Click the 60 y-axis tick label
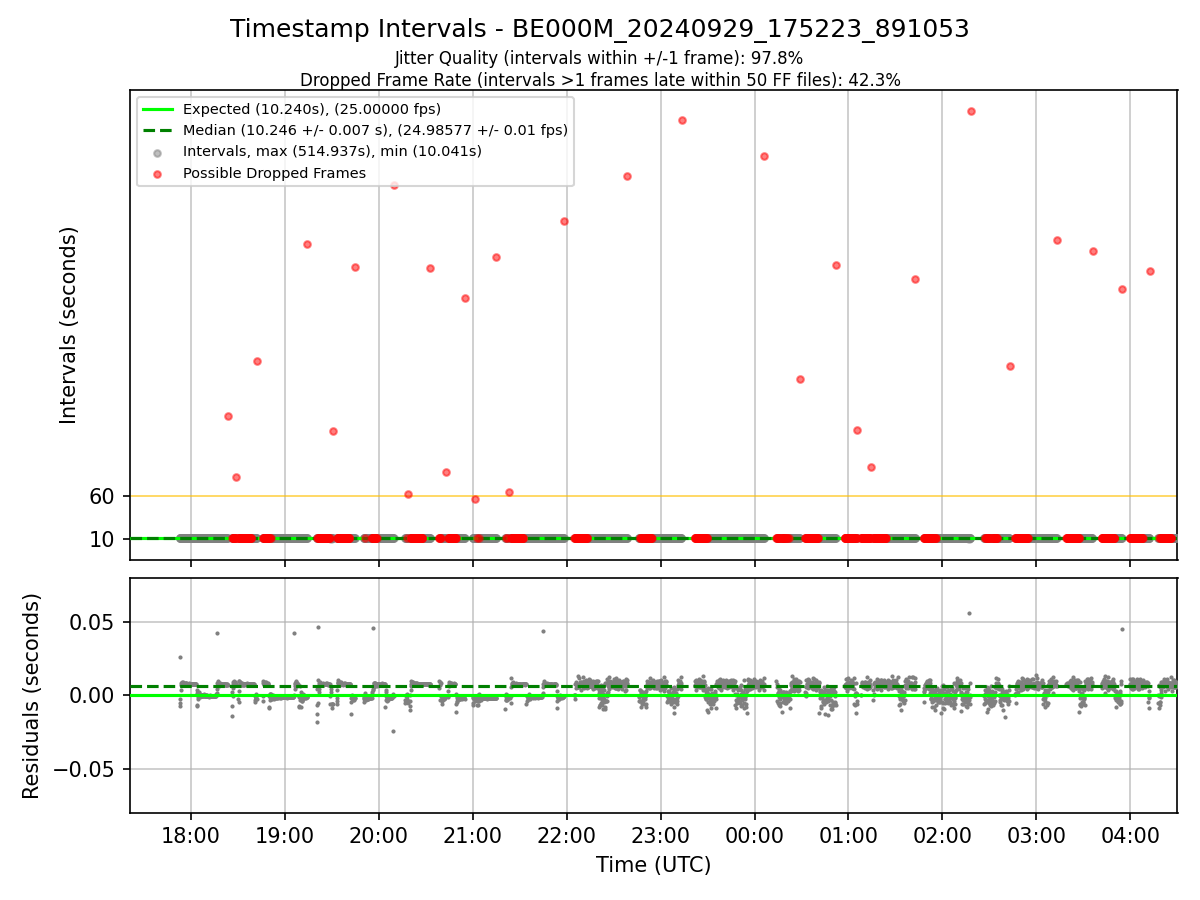 point(103,496)
